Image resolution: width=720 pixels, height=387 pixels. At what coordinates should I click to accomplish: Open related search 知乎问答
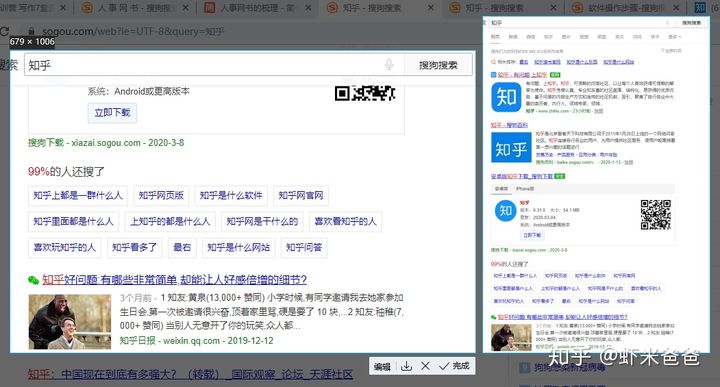point(304,248)
